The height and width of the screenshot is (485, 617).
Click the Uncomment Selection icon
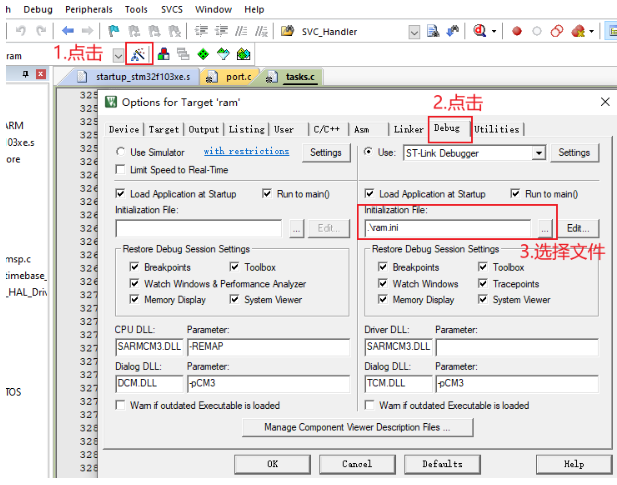(261, 31)
